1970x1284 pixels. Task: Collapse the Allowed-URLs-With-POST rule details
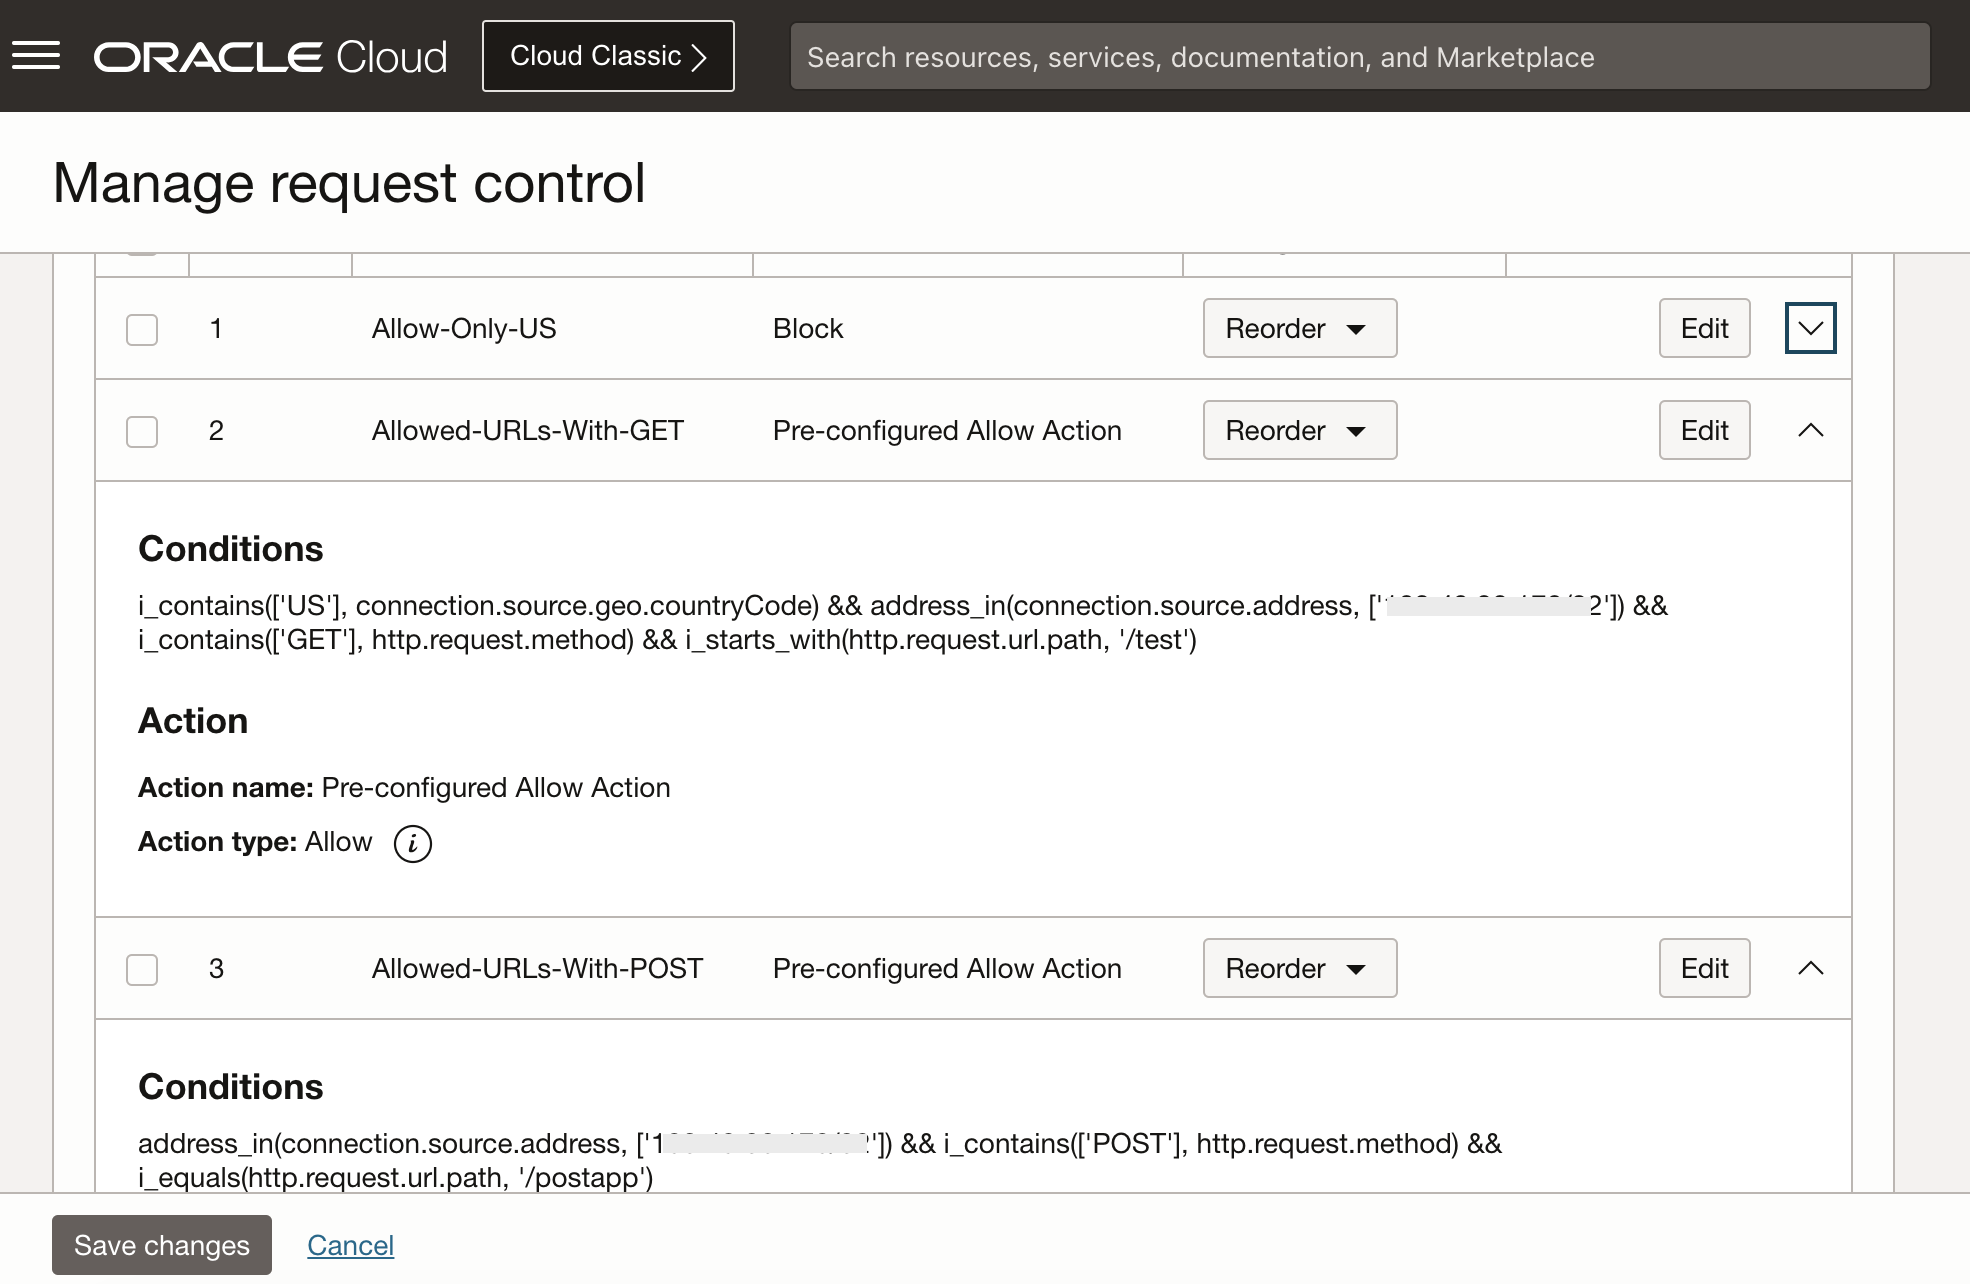(x=1810, y=968)
